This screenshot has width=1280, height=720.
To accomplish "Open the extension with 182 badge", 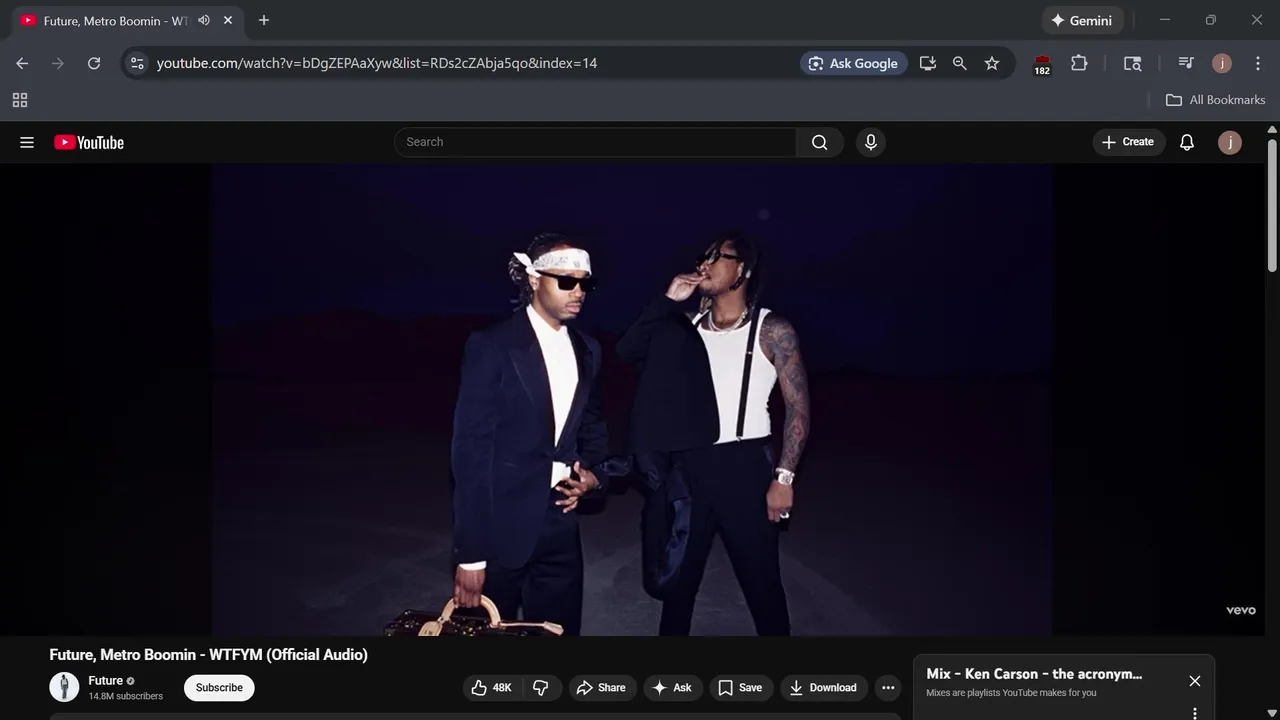I will pyautogui.click(x=1042, y=64).
